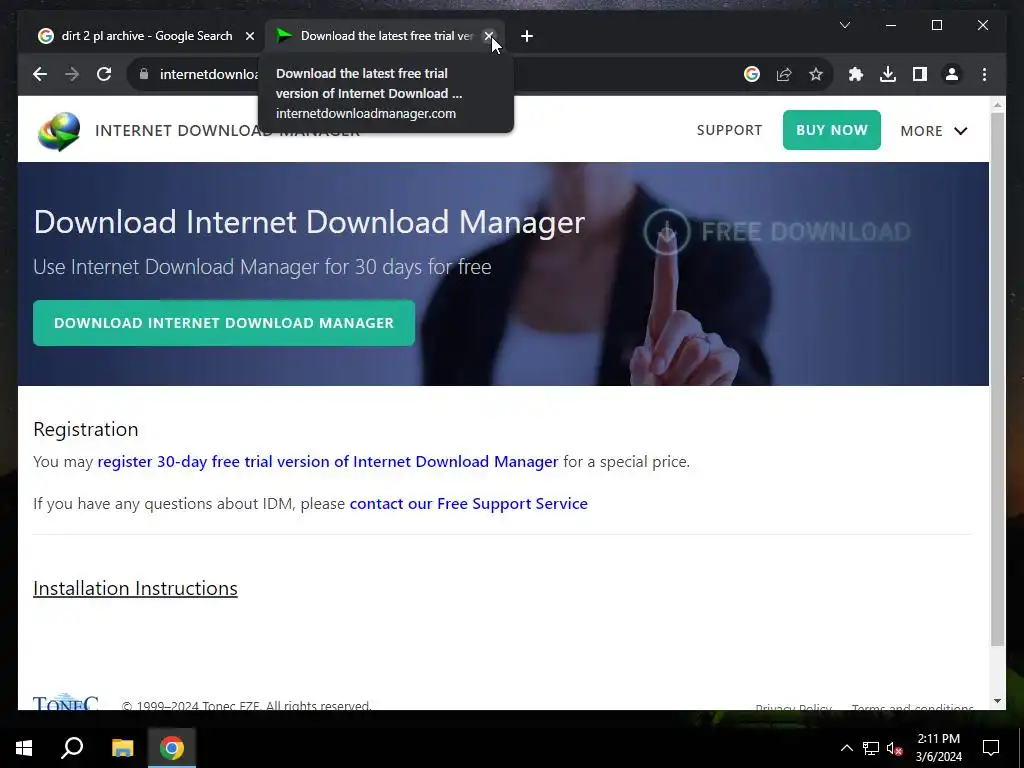Open the profile avatar icon
Image resolution: width=1024 pixels, height=768 pixels.
[952, 74]
